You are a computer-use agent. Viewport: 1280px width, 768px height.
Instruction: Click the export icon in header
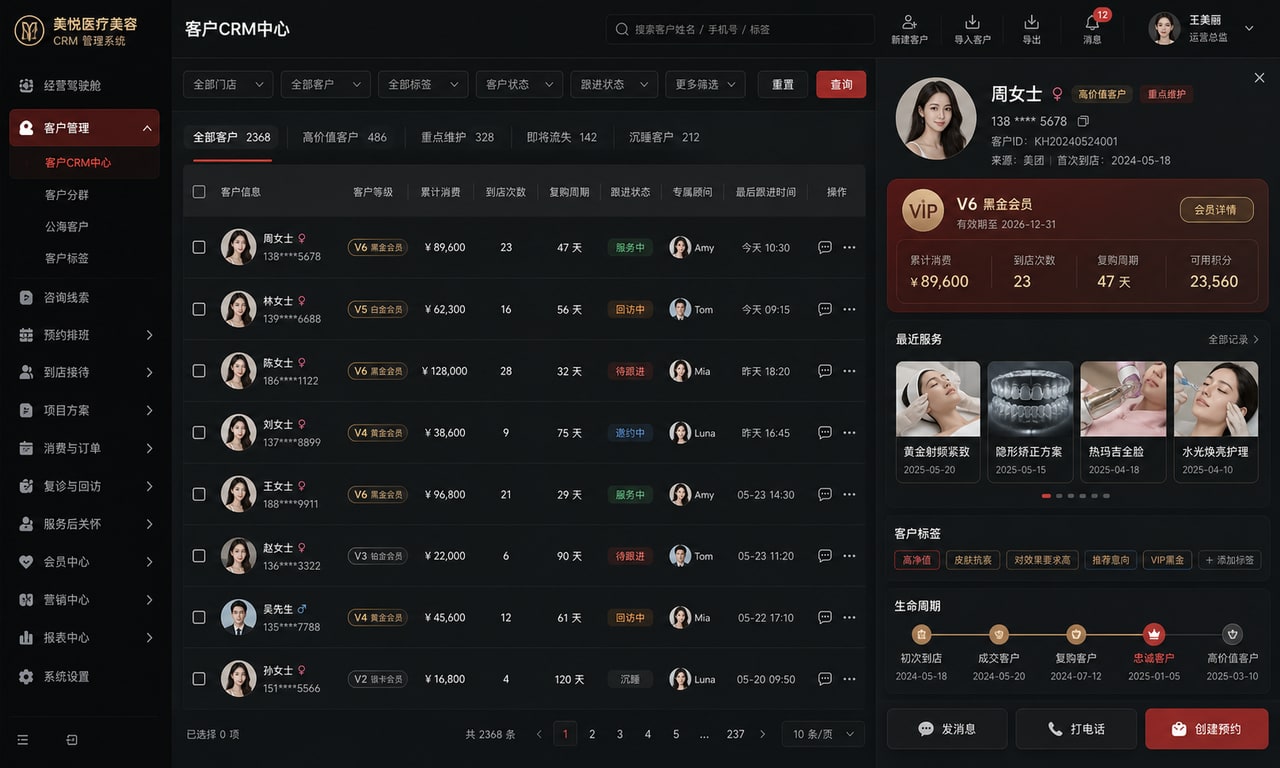(x=1032, y=22)
